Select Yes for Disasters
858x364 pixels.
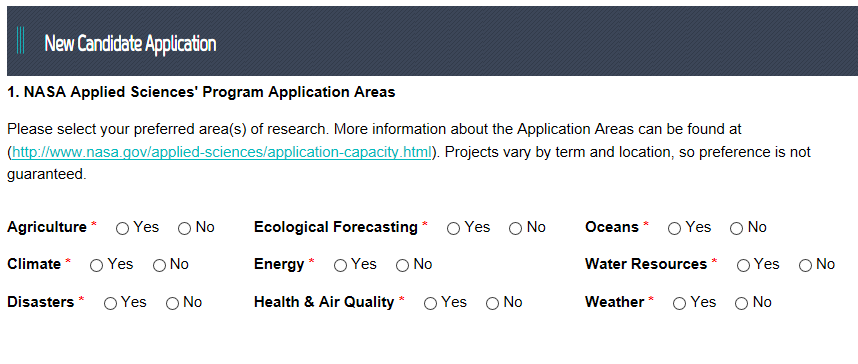(x=110, y=304)
